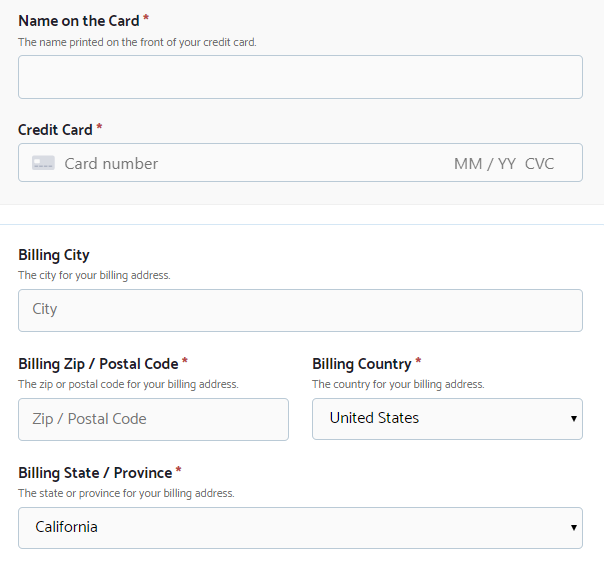The height and width of the screenshot is (568, 604).
Task: Click the card name help text
Action: pyautogui.click(x=137, y=42)
